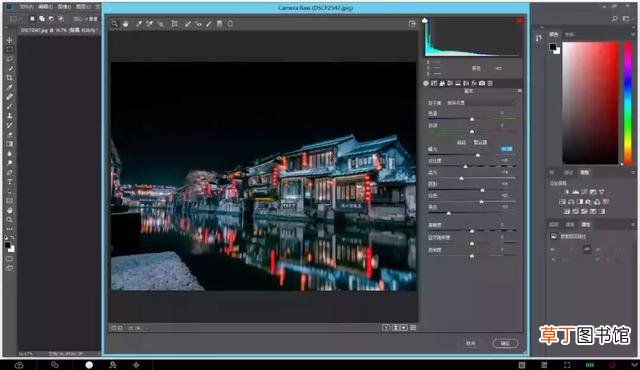Click the Cancel button in Camera Raw

click(x=471, y=343)
